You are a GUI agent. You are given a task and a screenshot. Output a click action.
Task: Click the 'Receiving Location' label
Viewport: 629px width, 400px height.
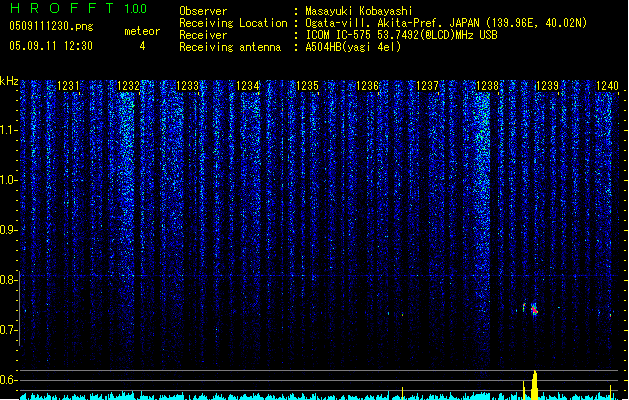[x=233, y=23]
